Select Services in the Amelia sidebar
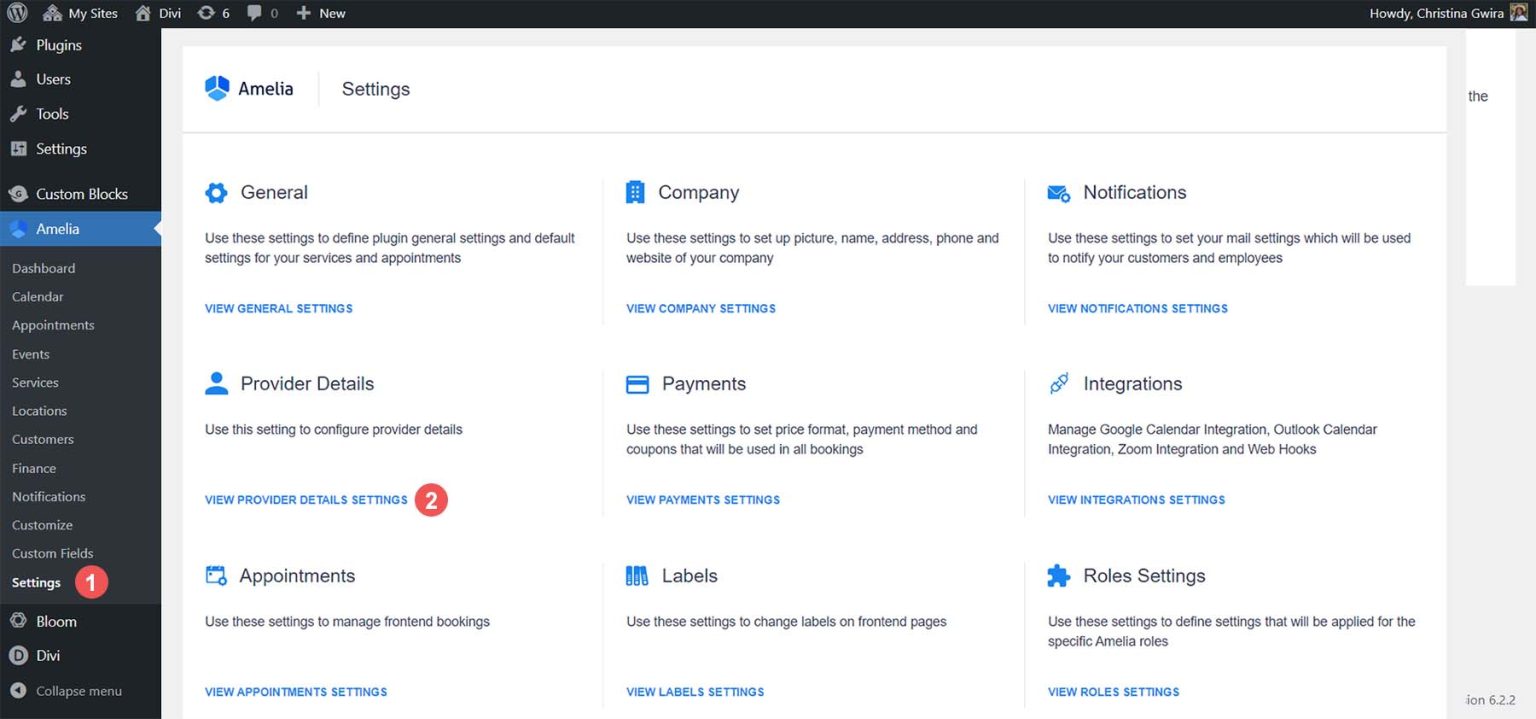 (x=35, y=382)
